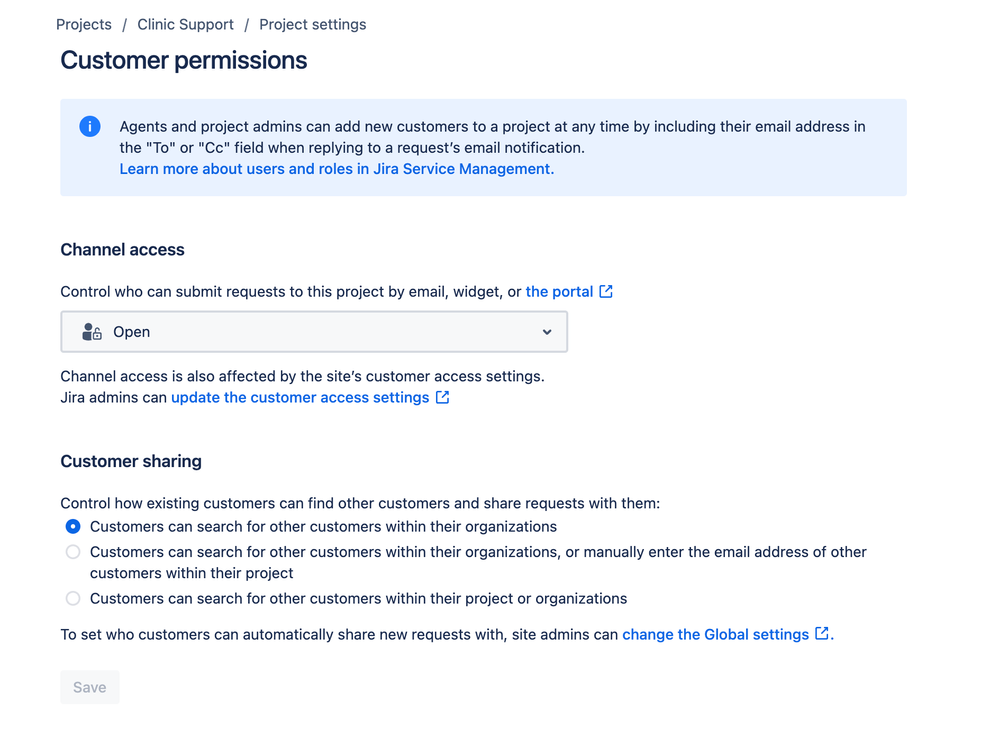This screenshot has height=749, width=999.
Task: Click the chevron arrow in Channel access dropdown
Action: [x=547, y=332]
